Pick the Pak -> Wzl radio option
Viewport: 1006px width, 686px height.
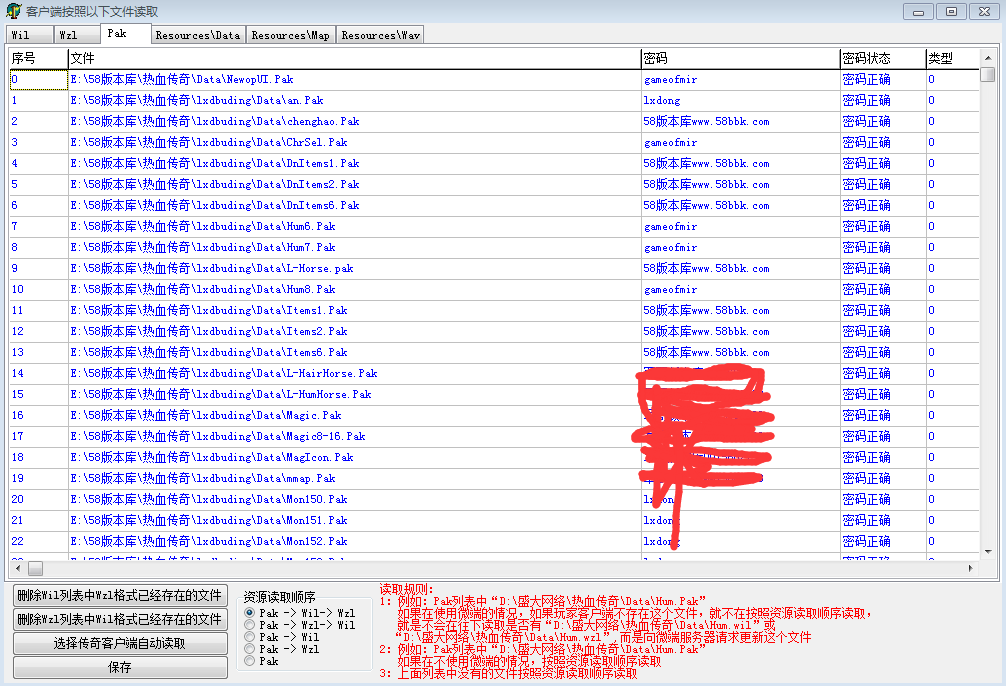click(250, 649)
